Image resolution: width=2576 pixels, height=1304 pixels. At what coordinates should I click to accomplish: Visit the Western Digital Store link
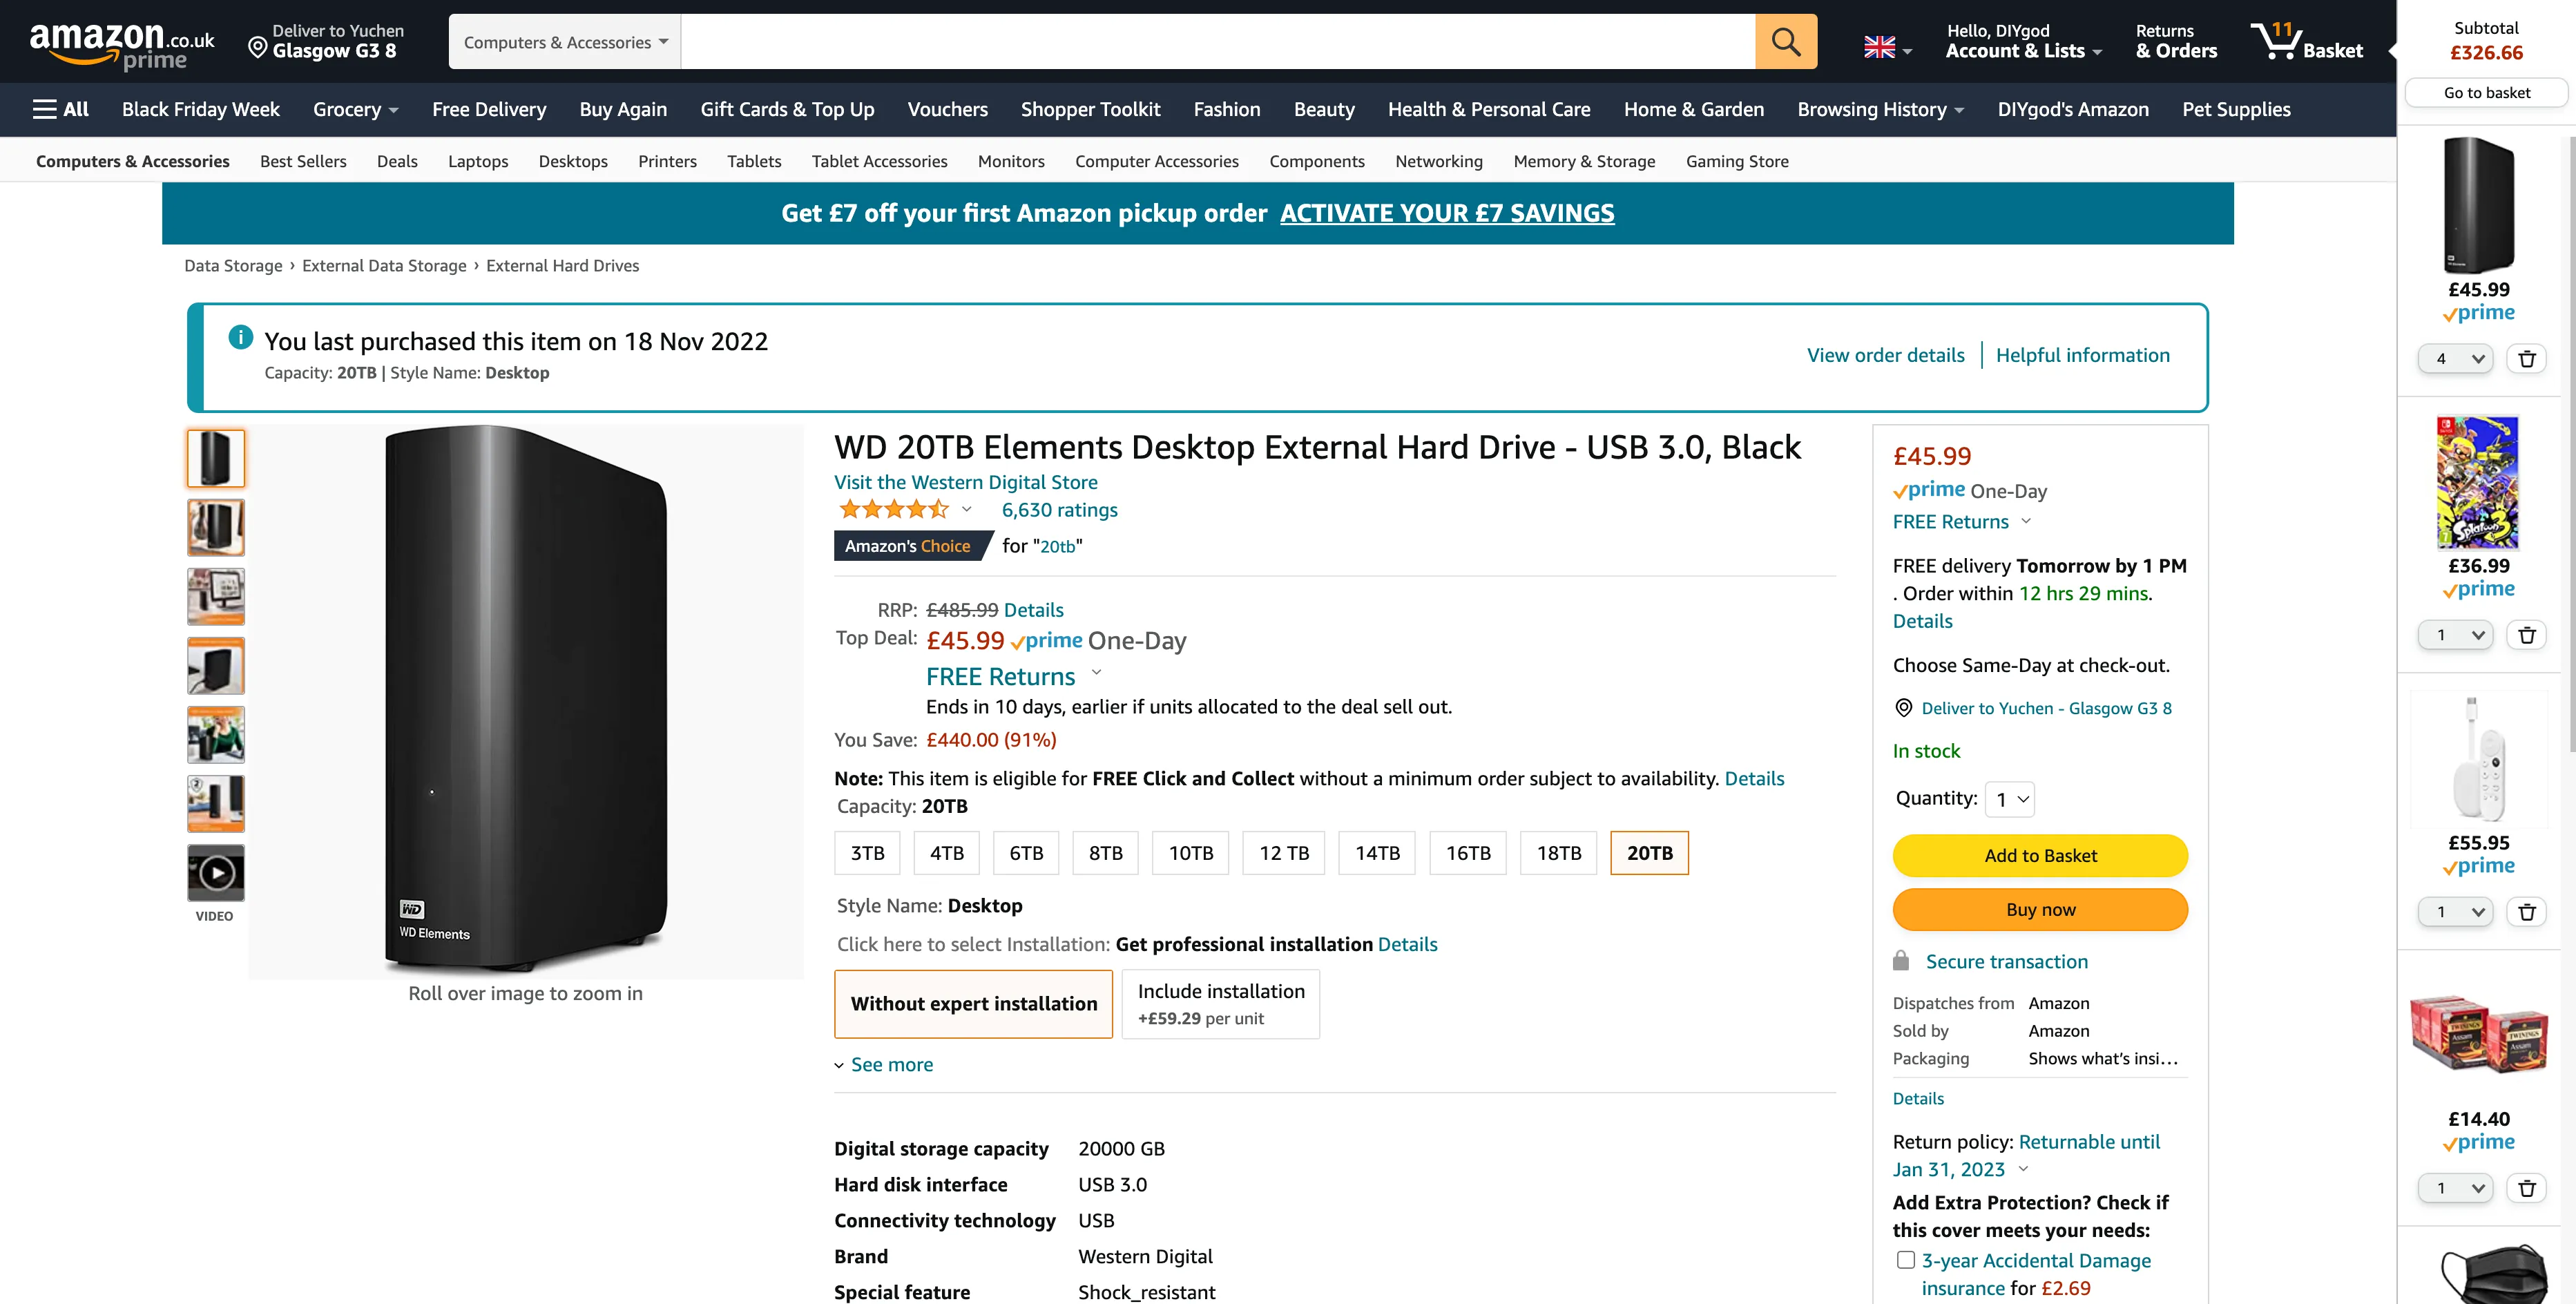(965, 482)
